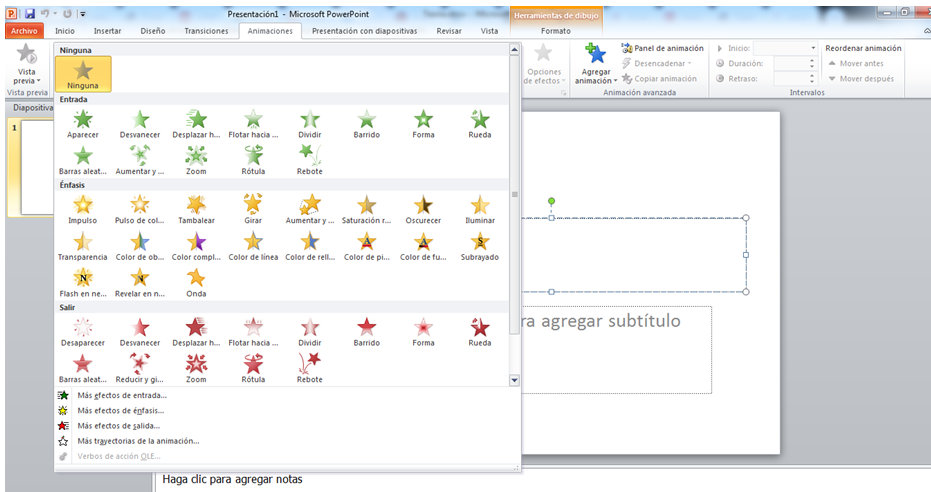
Task: Click Mover antes button
Action: (x=856, y=64)
